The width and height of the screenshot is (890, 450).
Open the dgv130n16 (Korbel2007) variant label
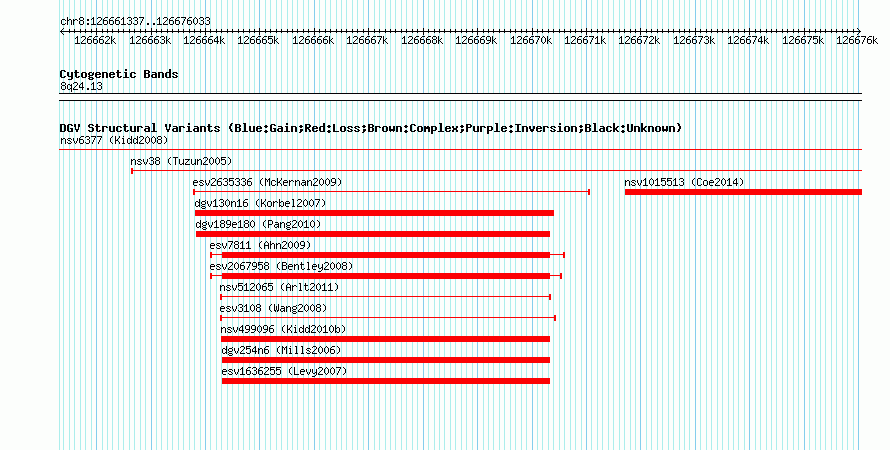[261, 203]
